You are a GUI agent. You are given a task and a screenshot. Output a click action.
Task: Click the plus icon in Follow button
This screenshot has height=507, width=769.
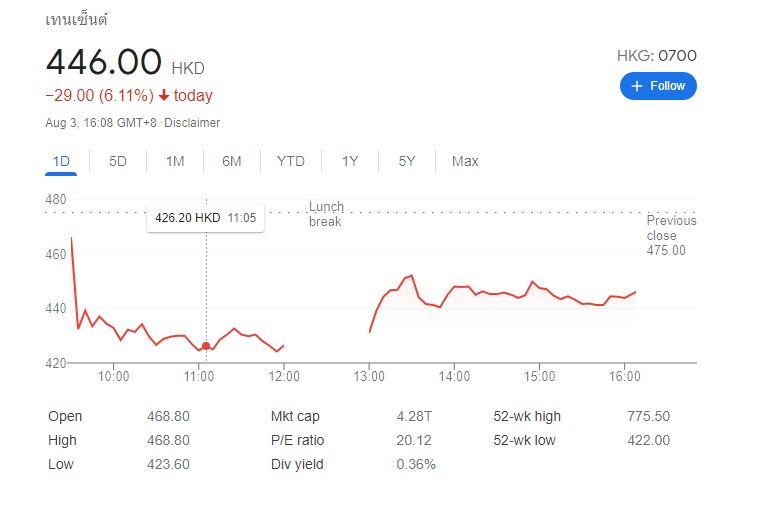637,86
